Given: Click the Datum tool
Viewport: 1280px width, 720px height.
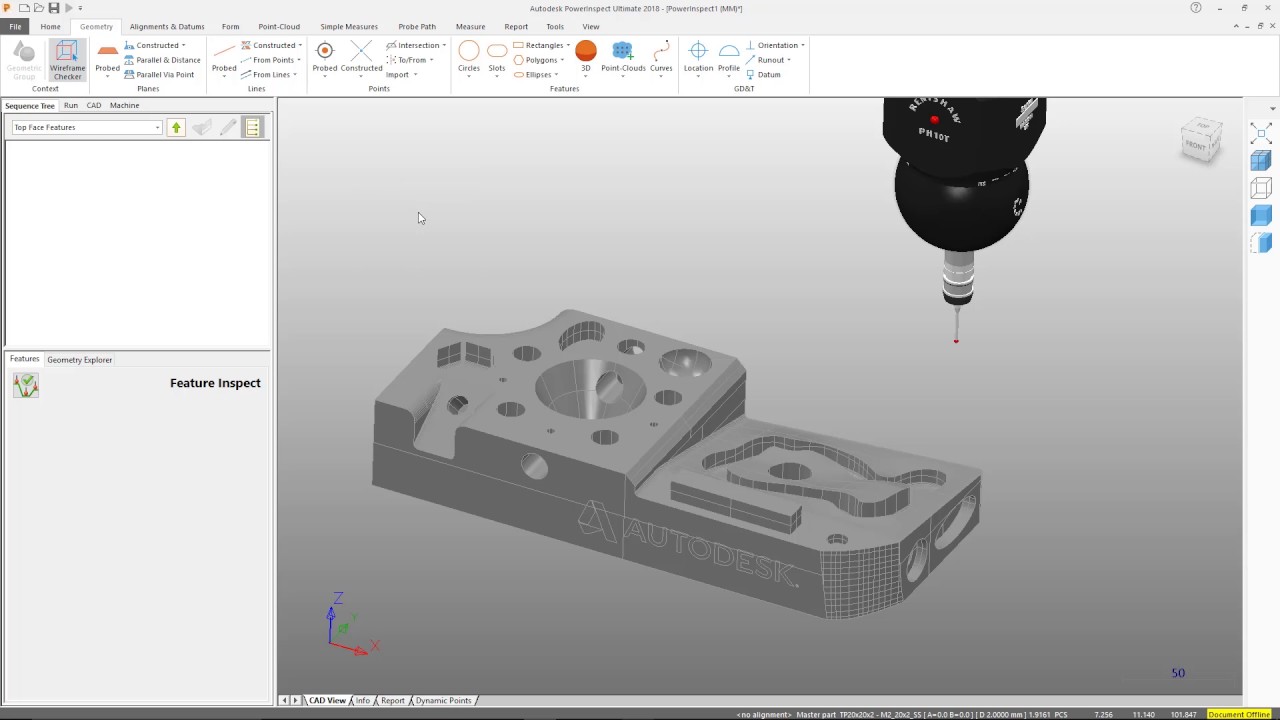Looking at the screenshot, I should pyautogui.click(x=763, y=74).
